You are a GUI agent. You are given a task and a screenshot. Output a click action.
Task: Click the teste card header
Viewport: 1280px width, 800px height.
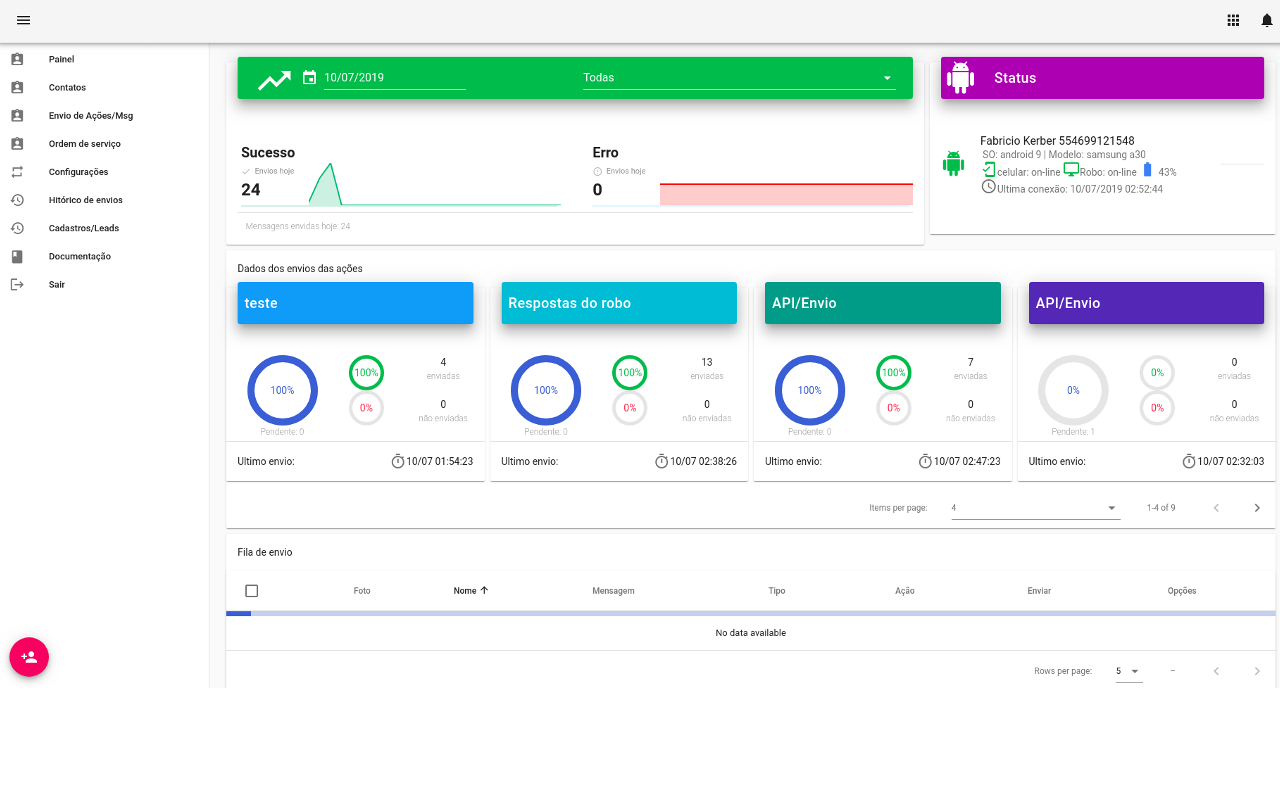click(355, 303)
